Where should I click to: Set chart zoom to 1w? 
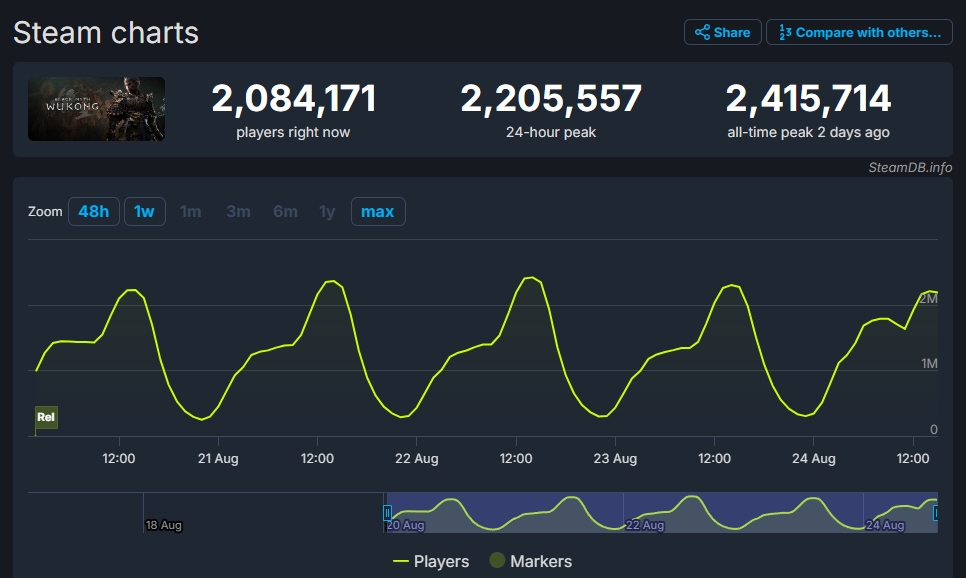(x=145, y=211)
